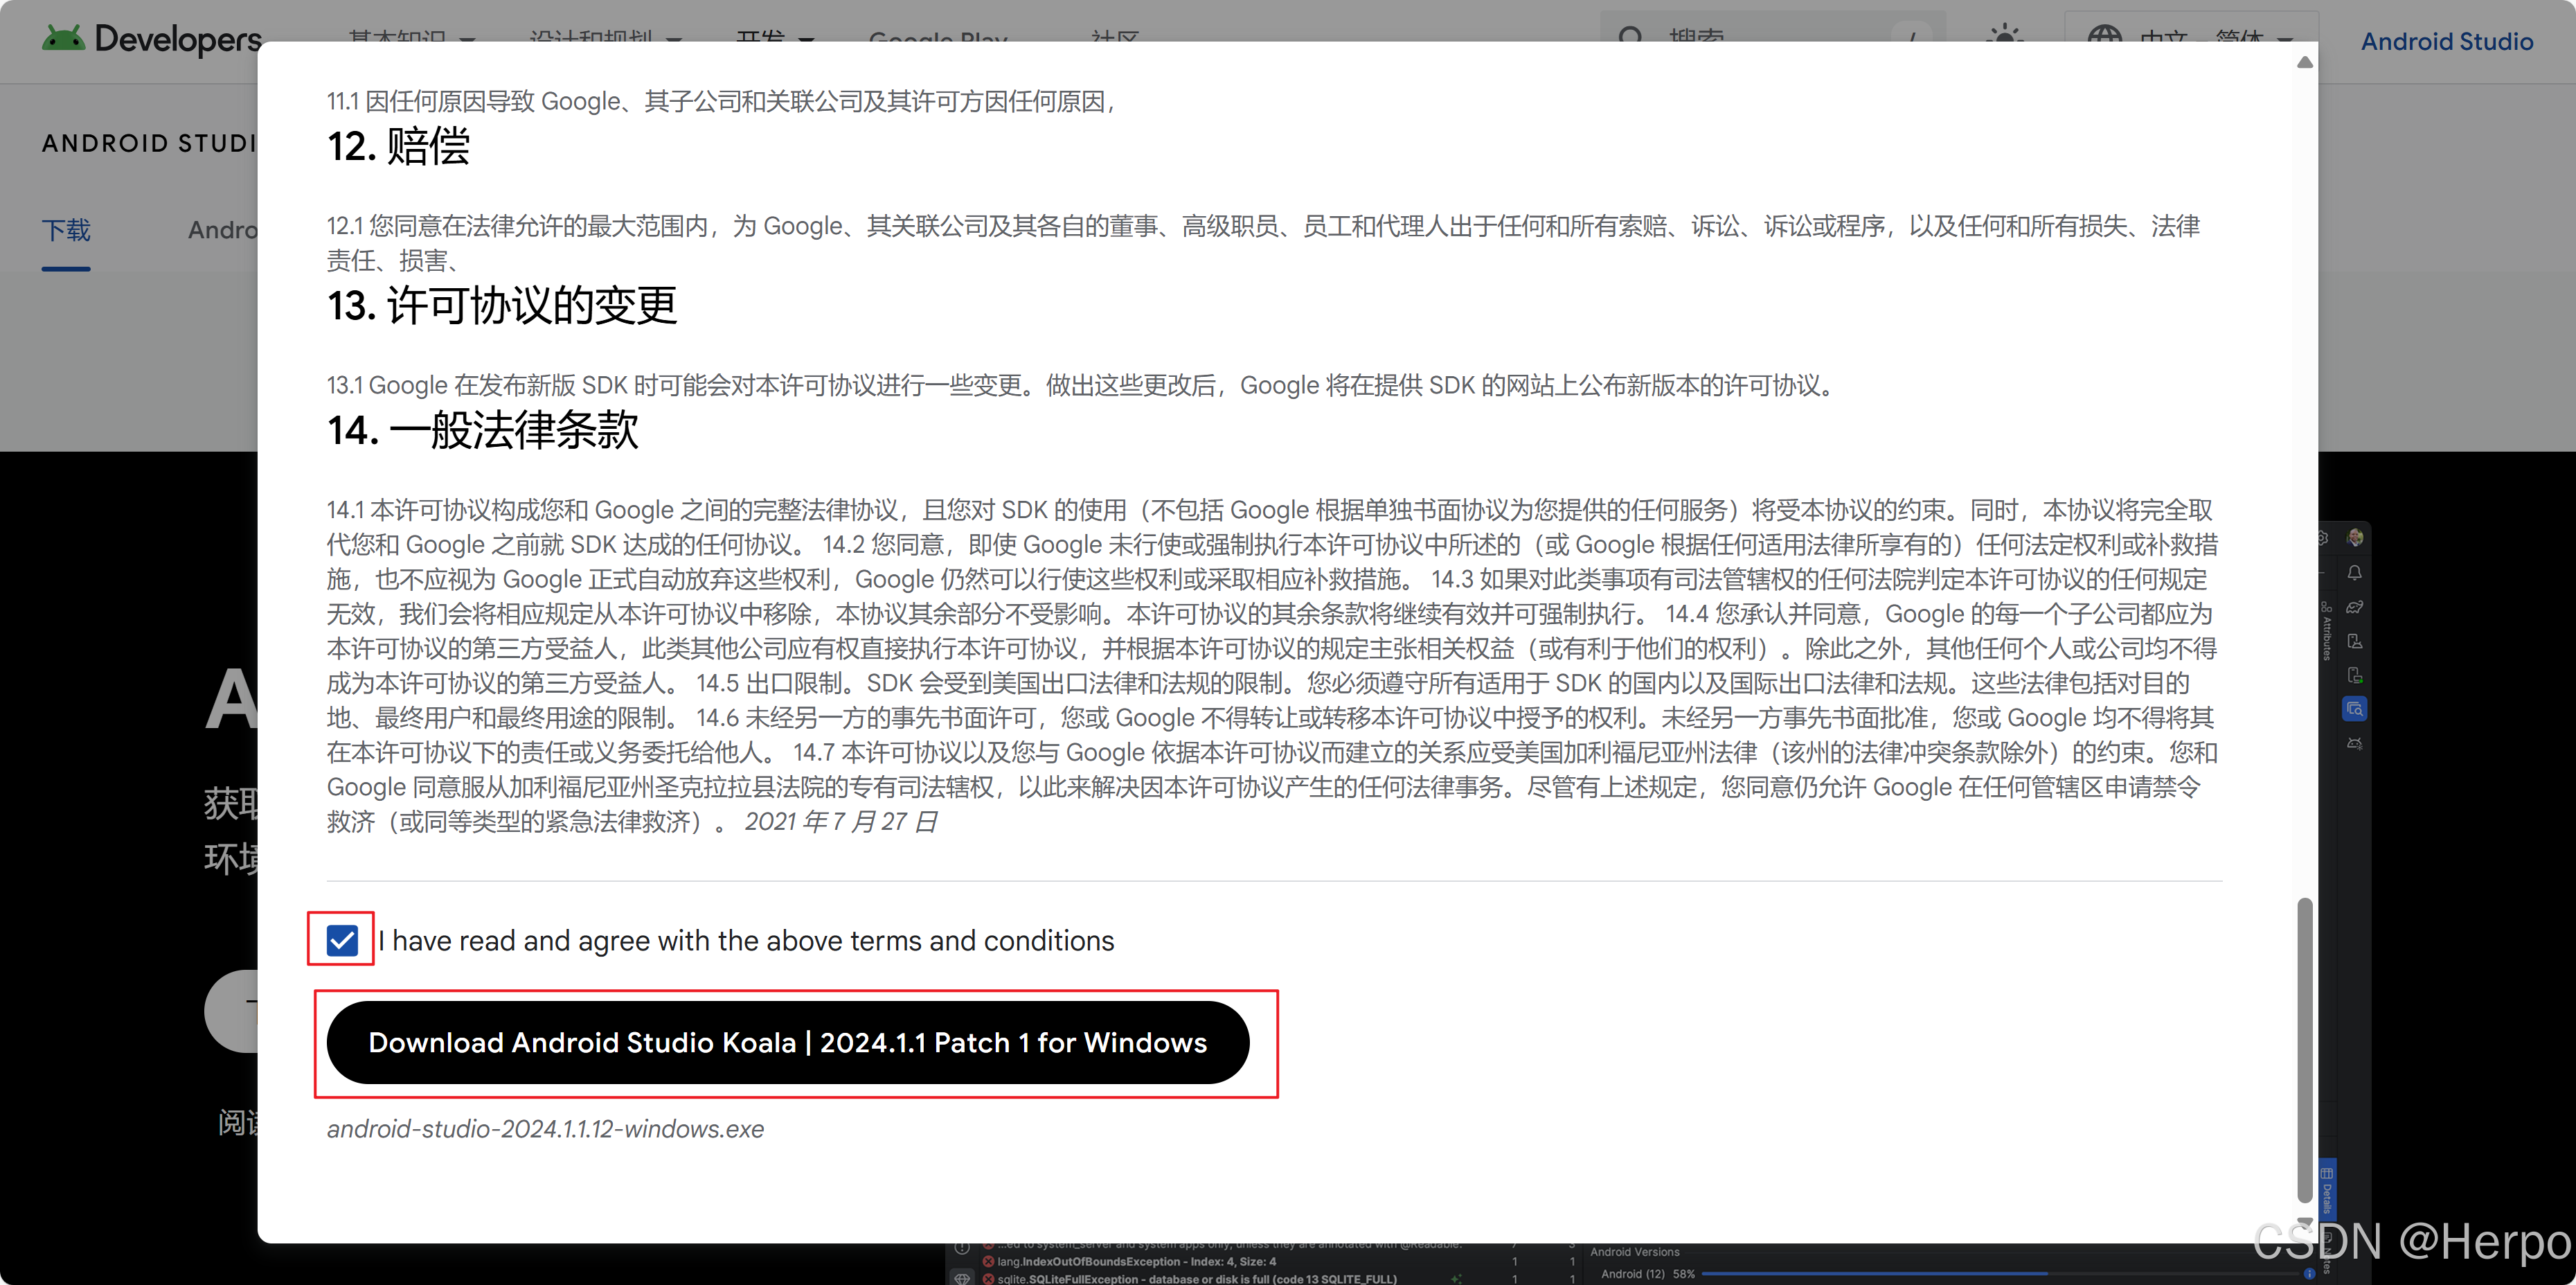2576x1285 pixels.
Task: Select the 下载 tab
Action: [66, 230]
